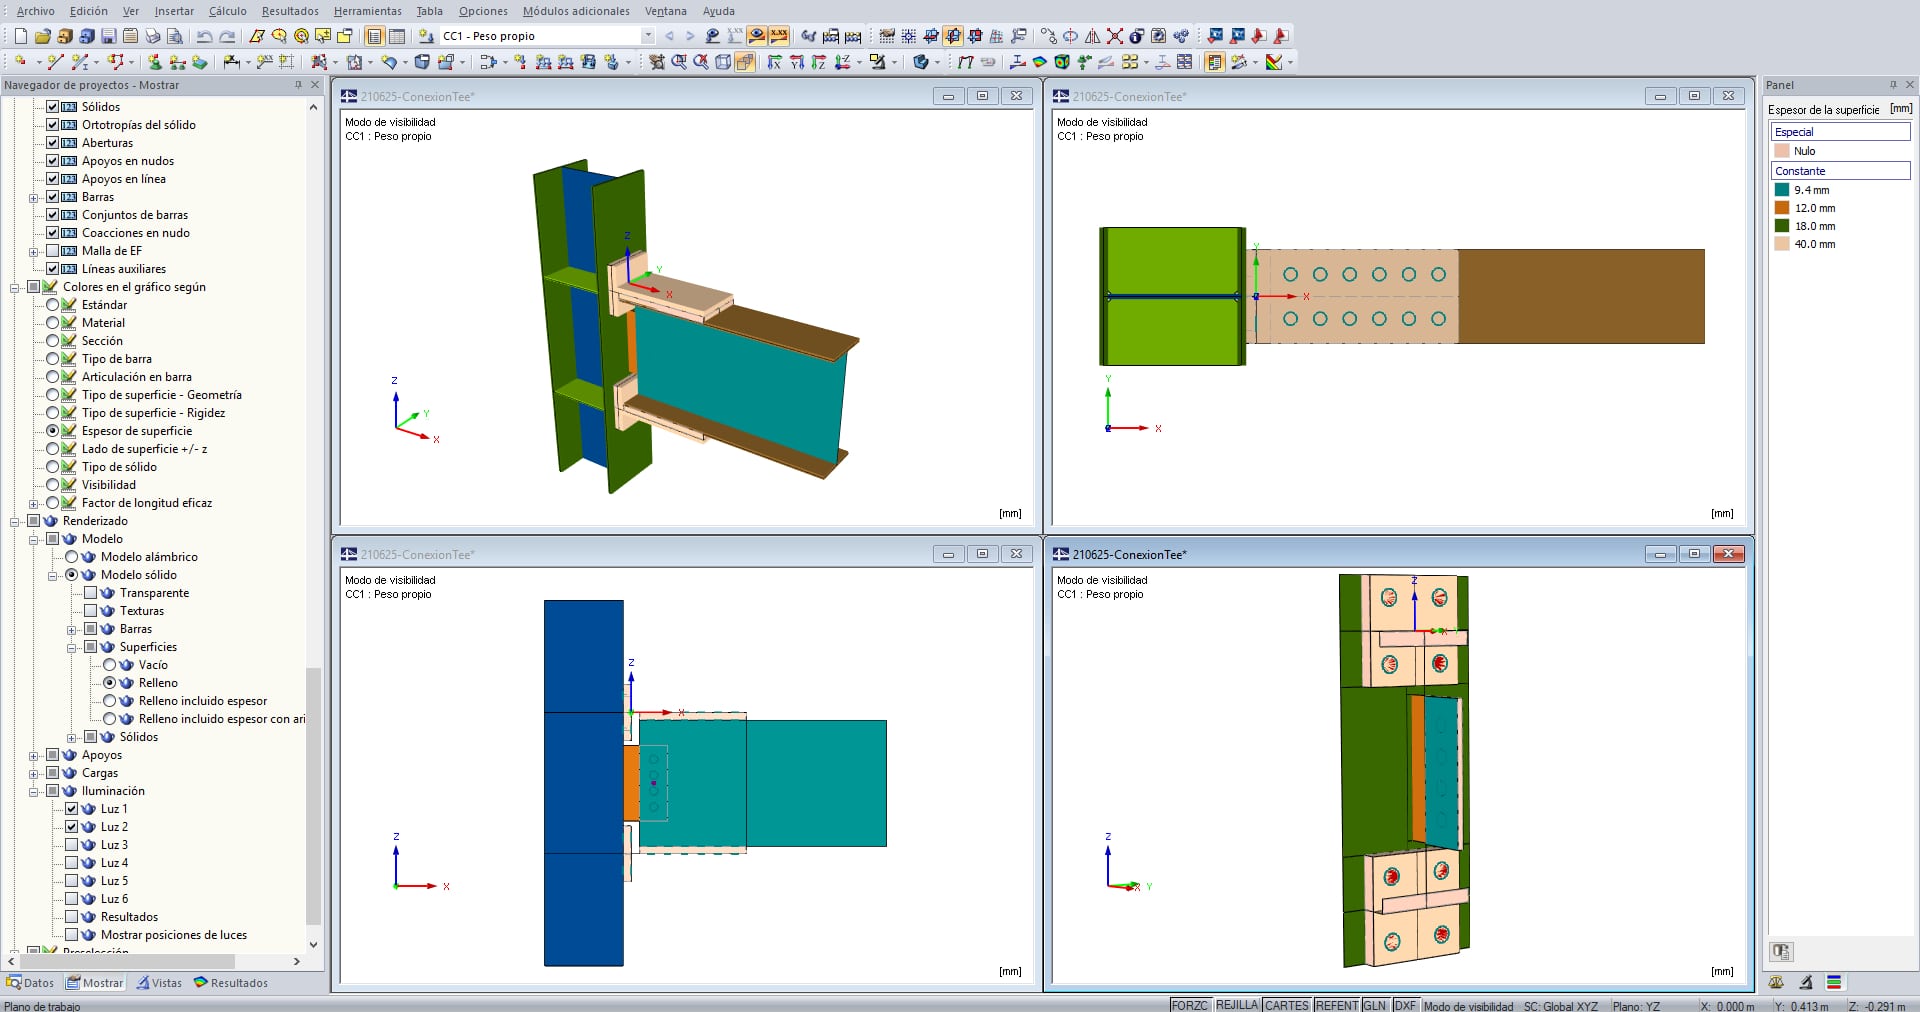Select view in X direction icon
1920x1012 pixels.
[774, 62]
